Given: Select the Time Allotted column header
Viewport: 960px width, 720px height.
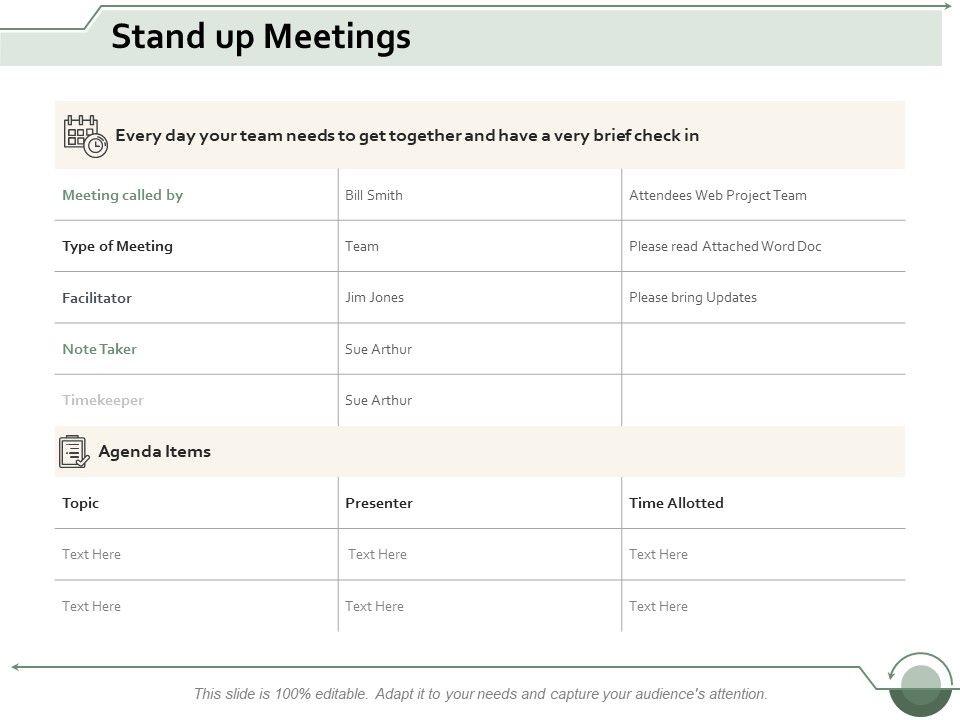Looking at the screenshot, I should coord(676,503).
